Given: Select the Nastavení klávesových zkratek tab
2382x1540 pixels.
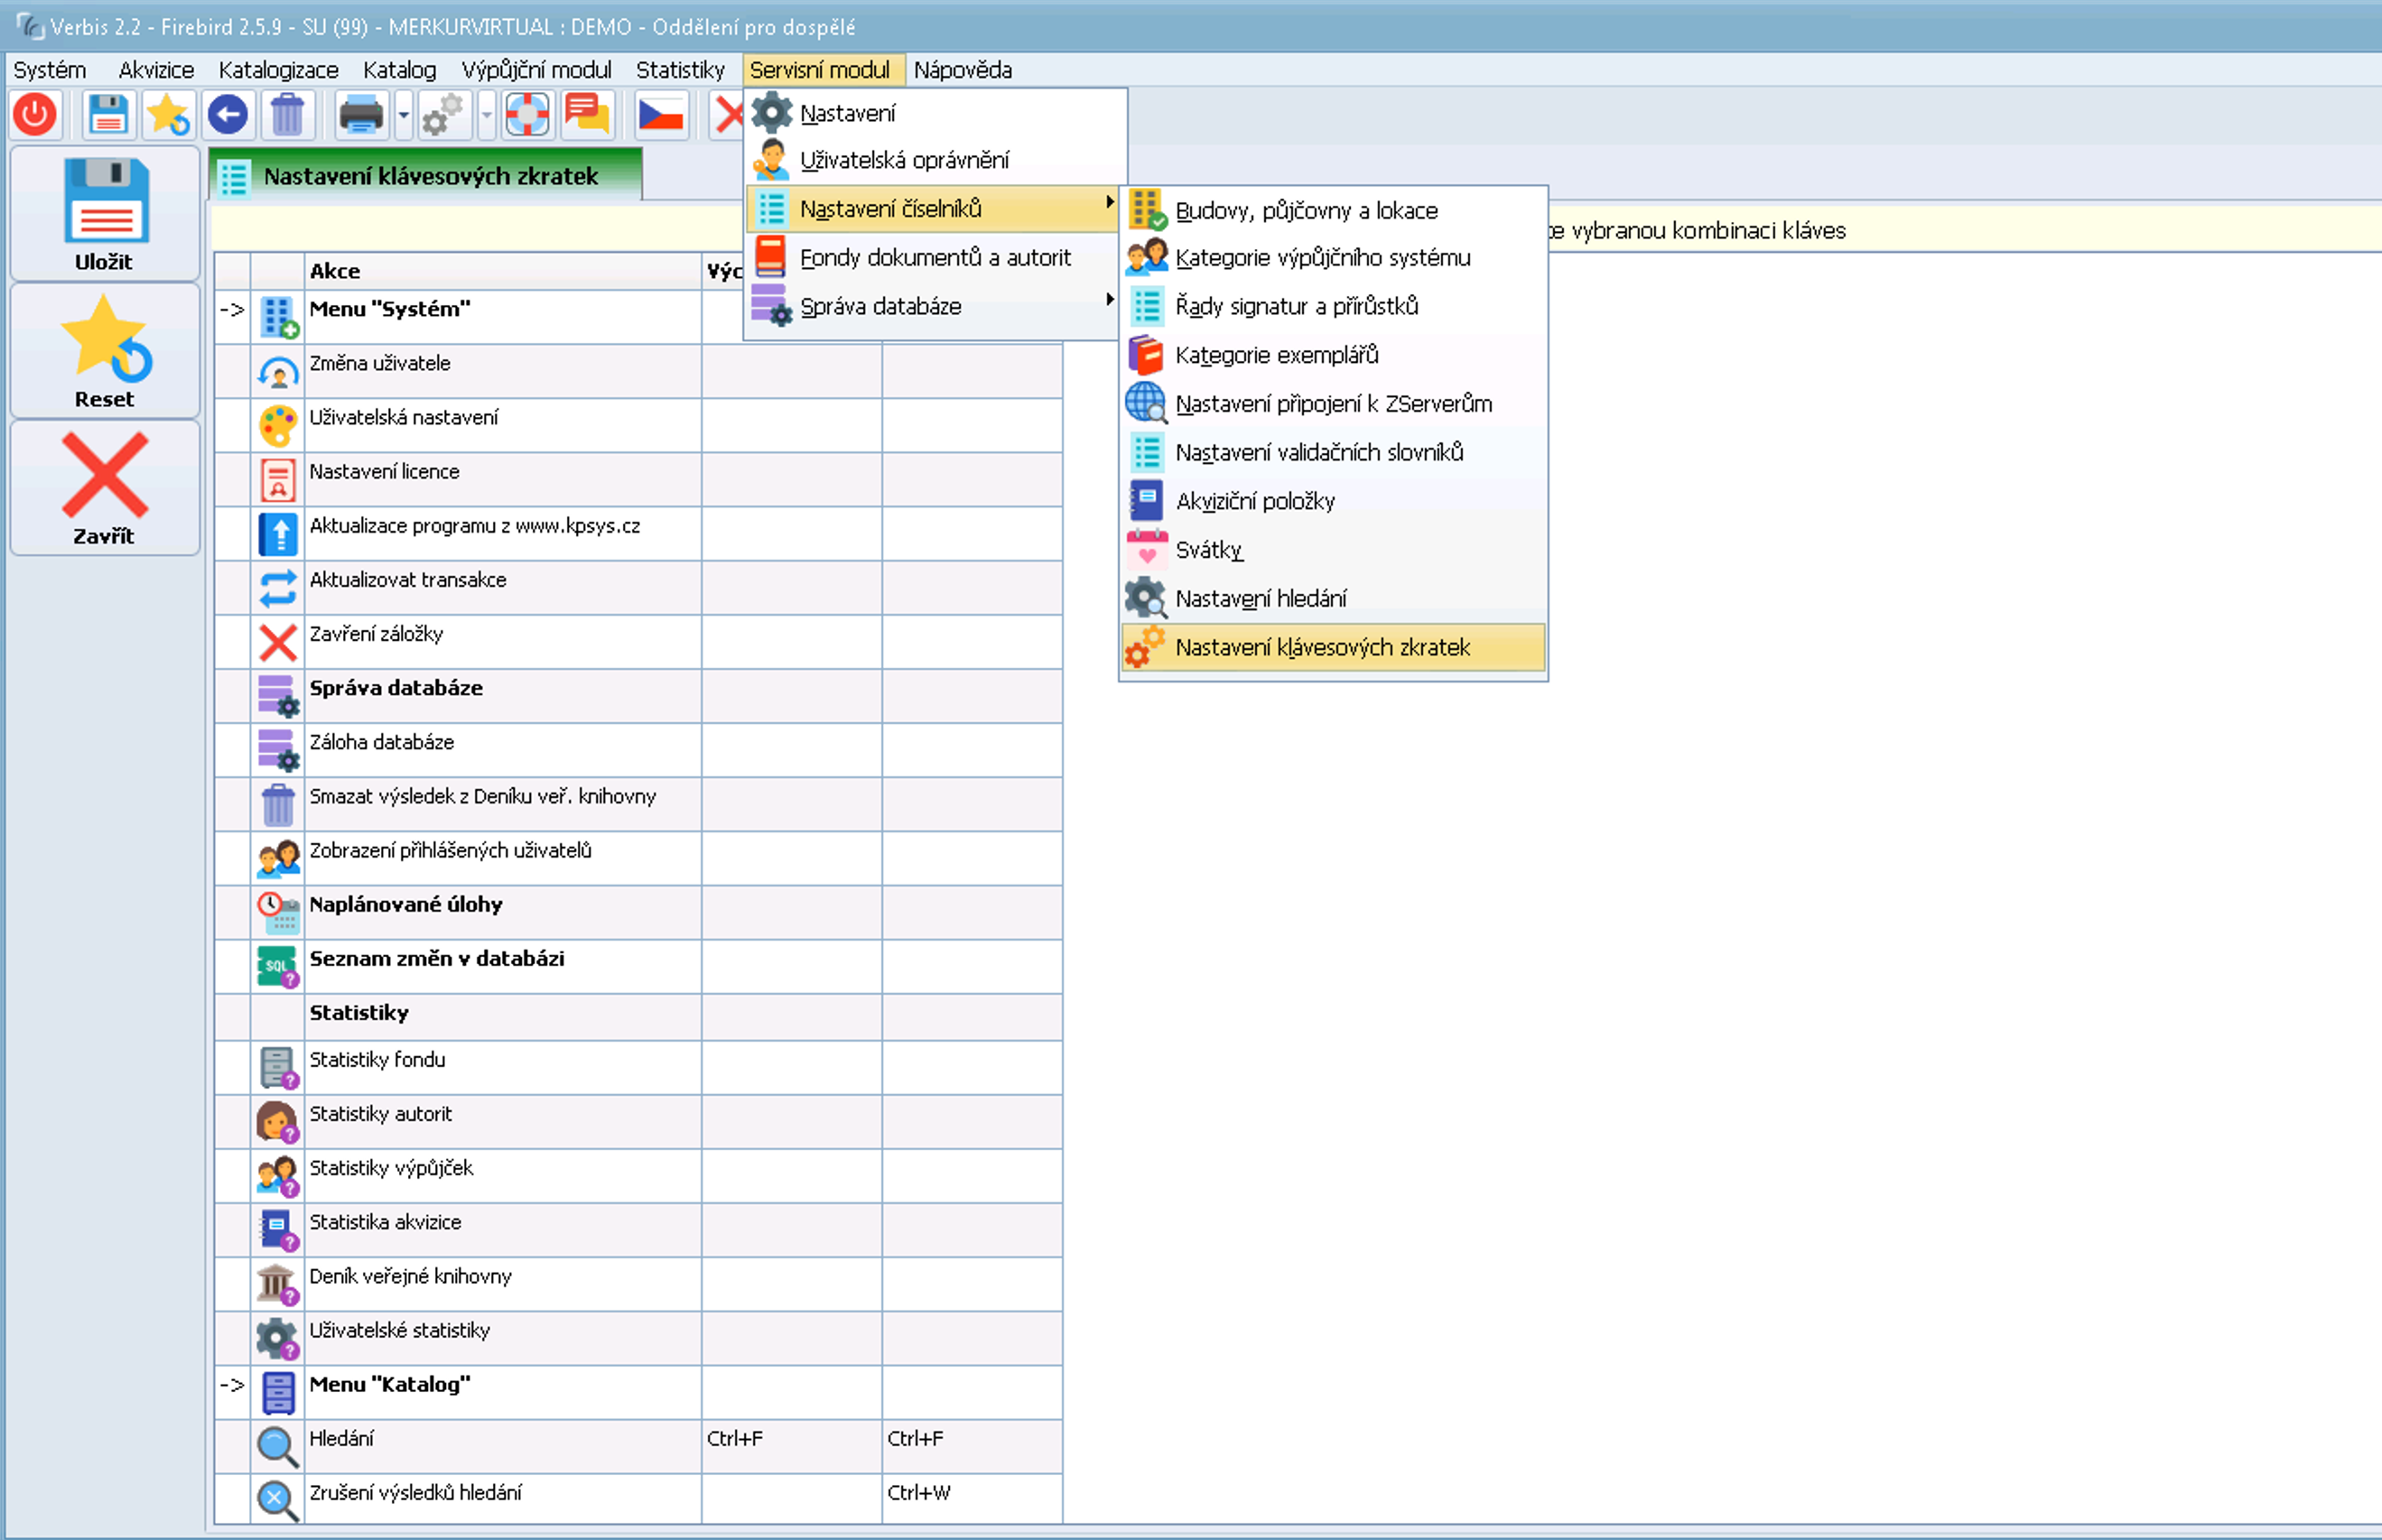Looking at the screenshot, I should [x=426, y=176].
